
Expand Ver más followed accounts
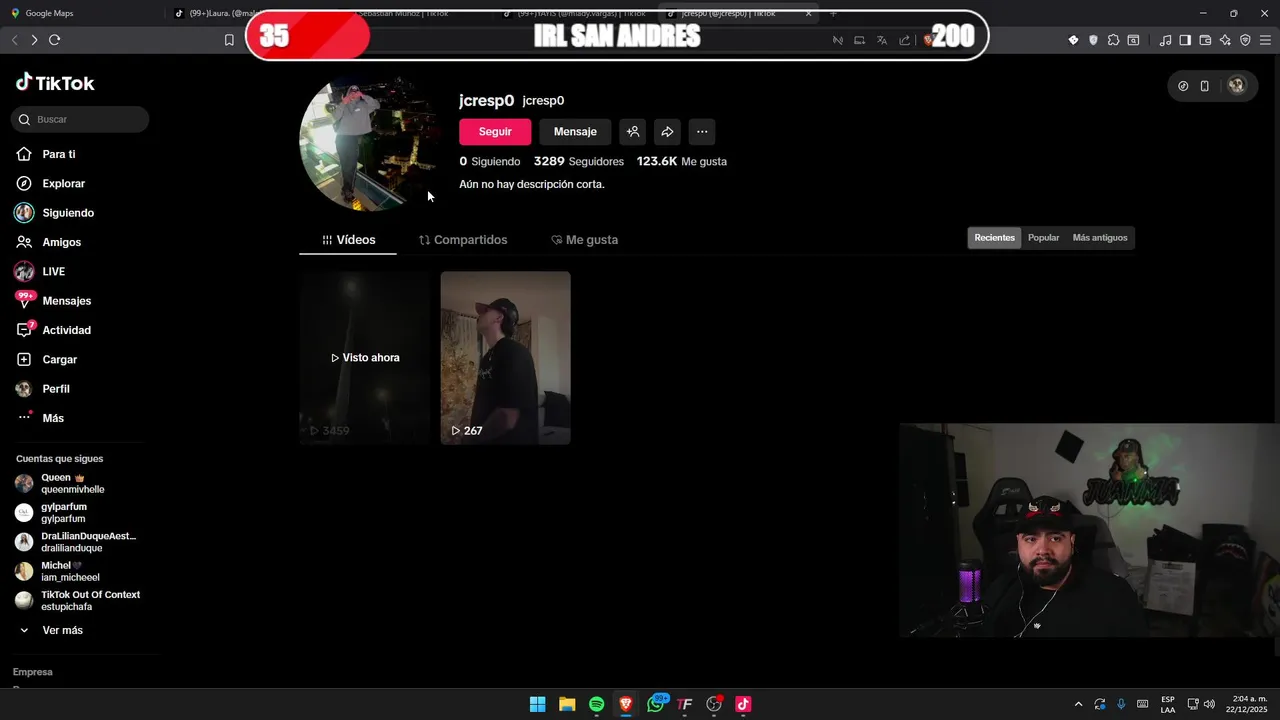pos(52,631)
